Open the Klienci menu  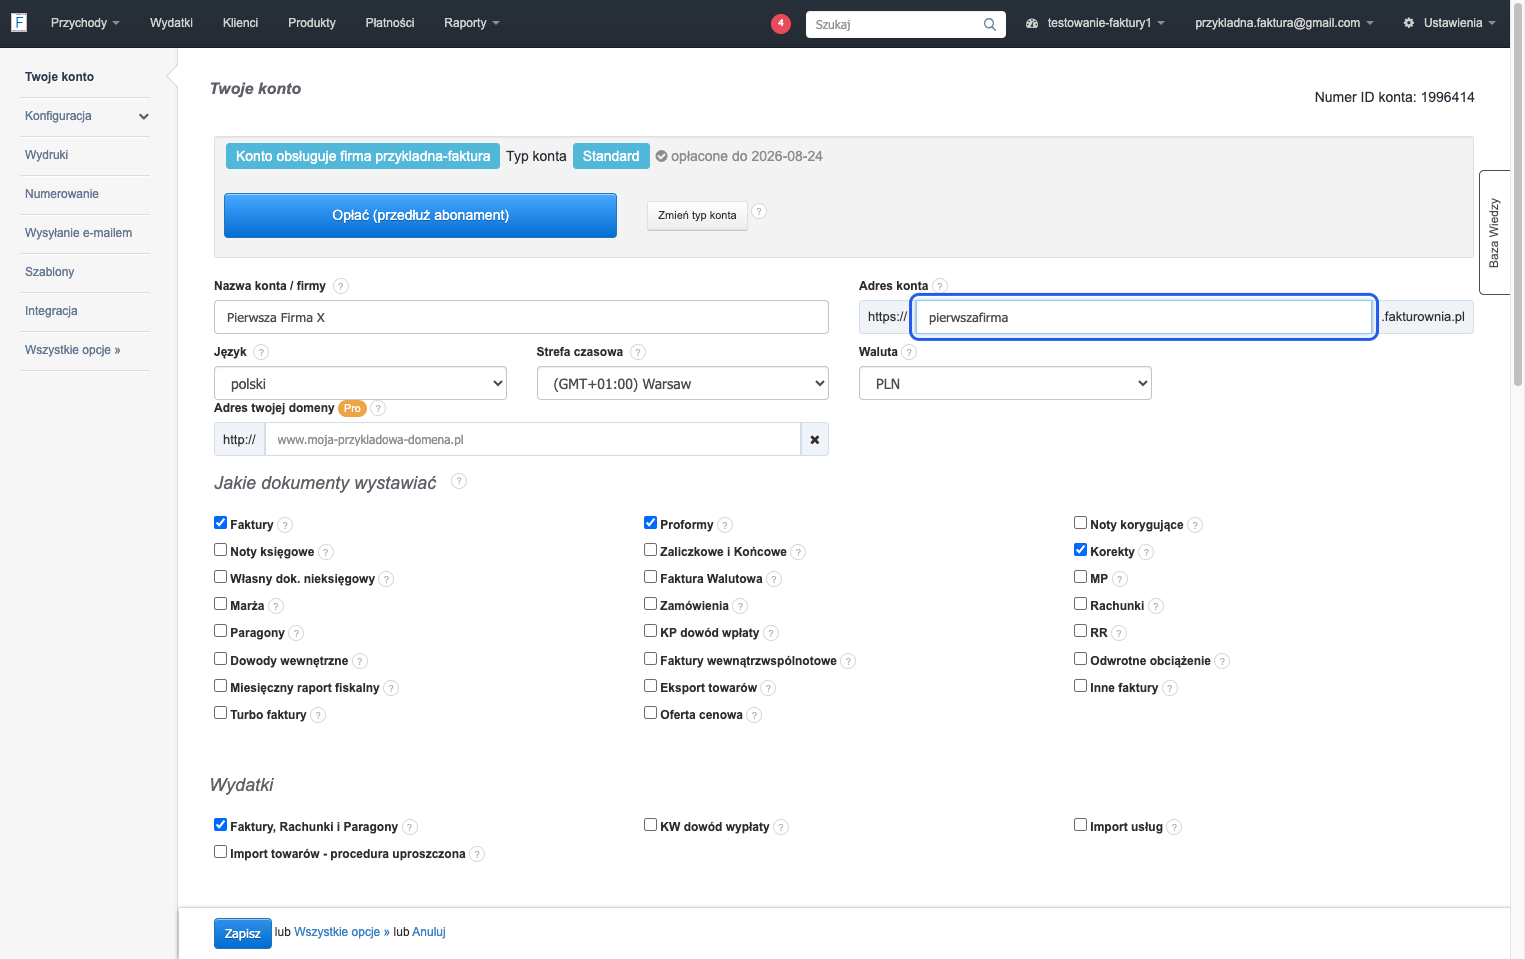(240, 23)
